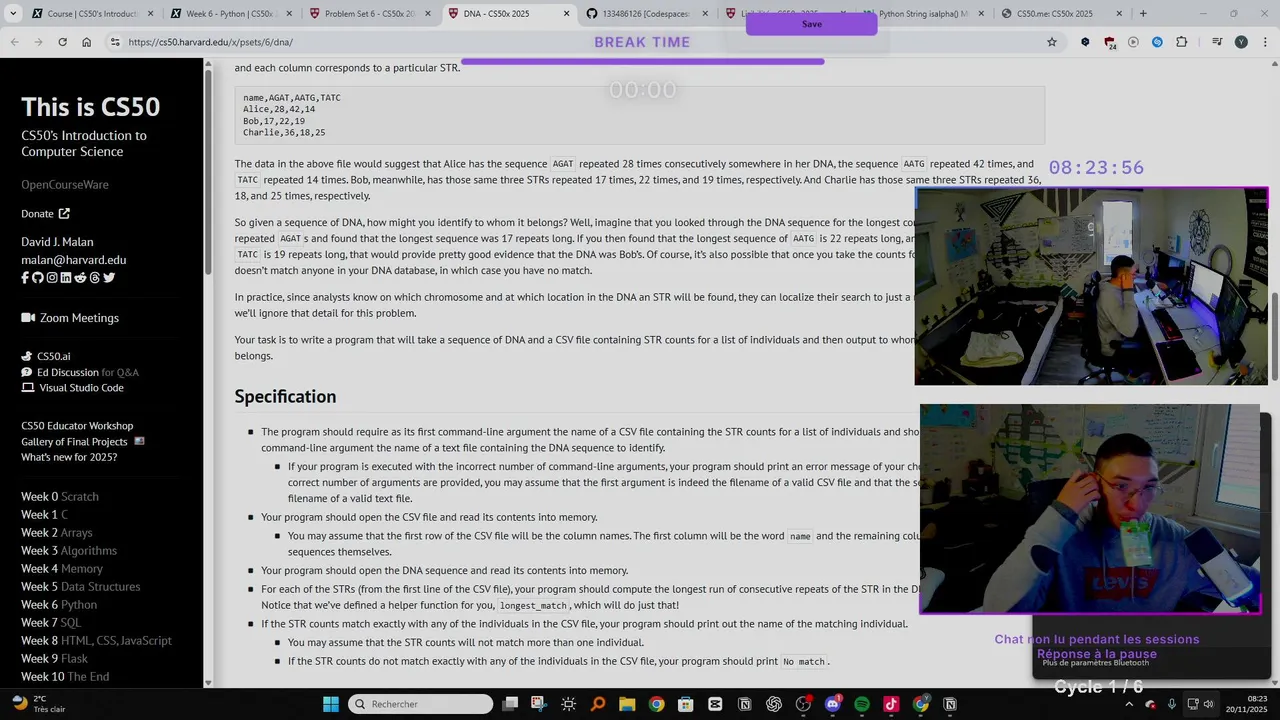Open ChatGPT from the taskbar

[773, 704]
